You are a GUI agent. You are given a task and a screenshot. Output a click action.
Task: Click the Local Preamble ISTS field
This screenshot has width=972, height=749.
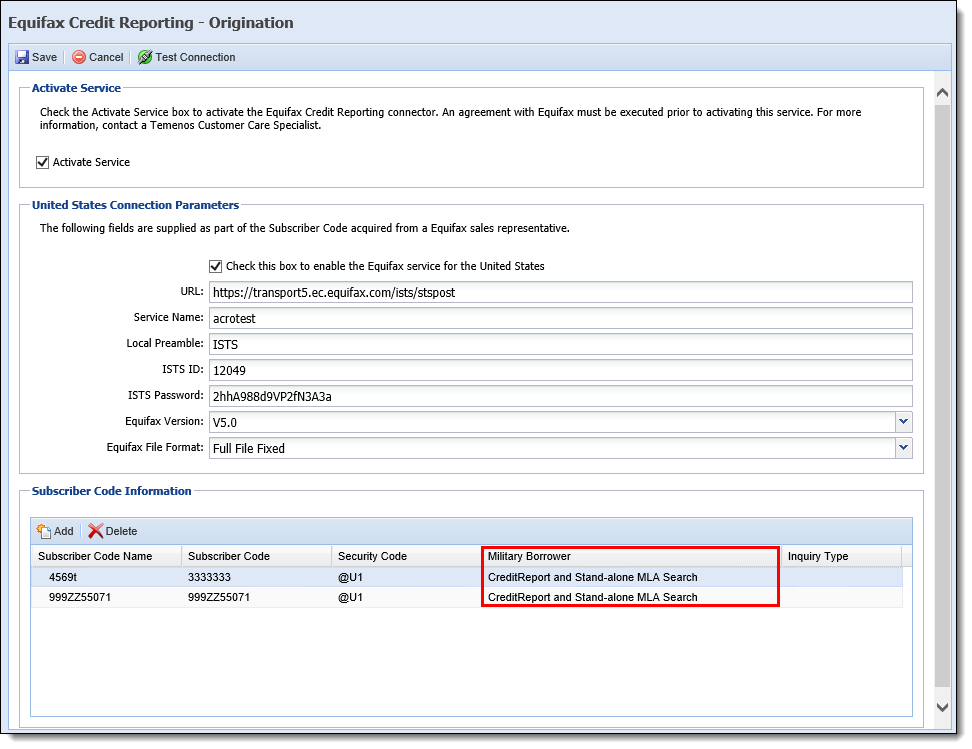560,344
